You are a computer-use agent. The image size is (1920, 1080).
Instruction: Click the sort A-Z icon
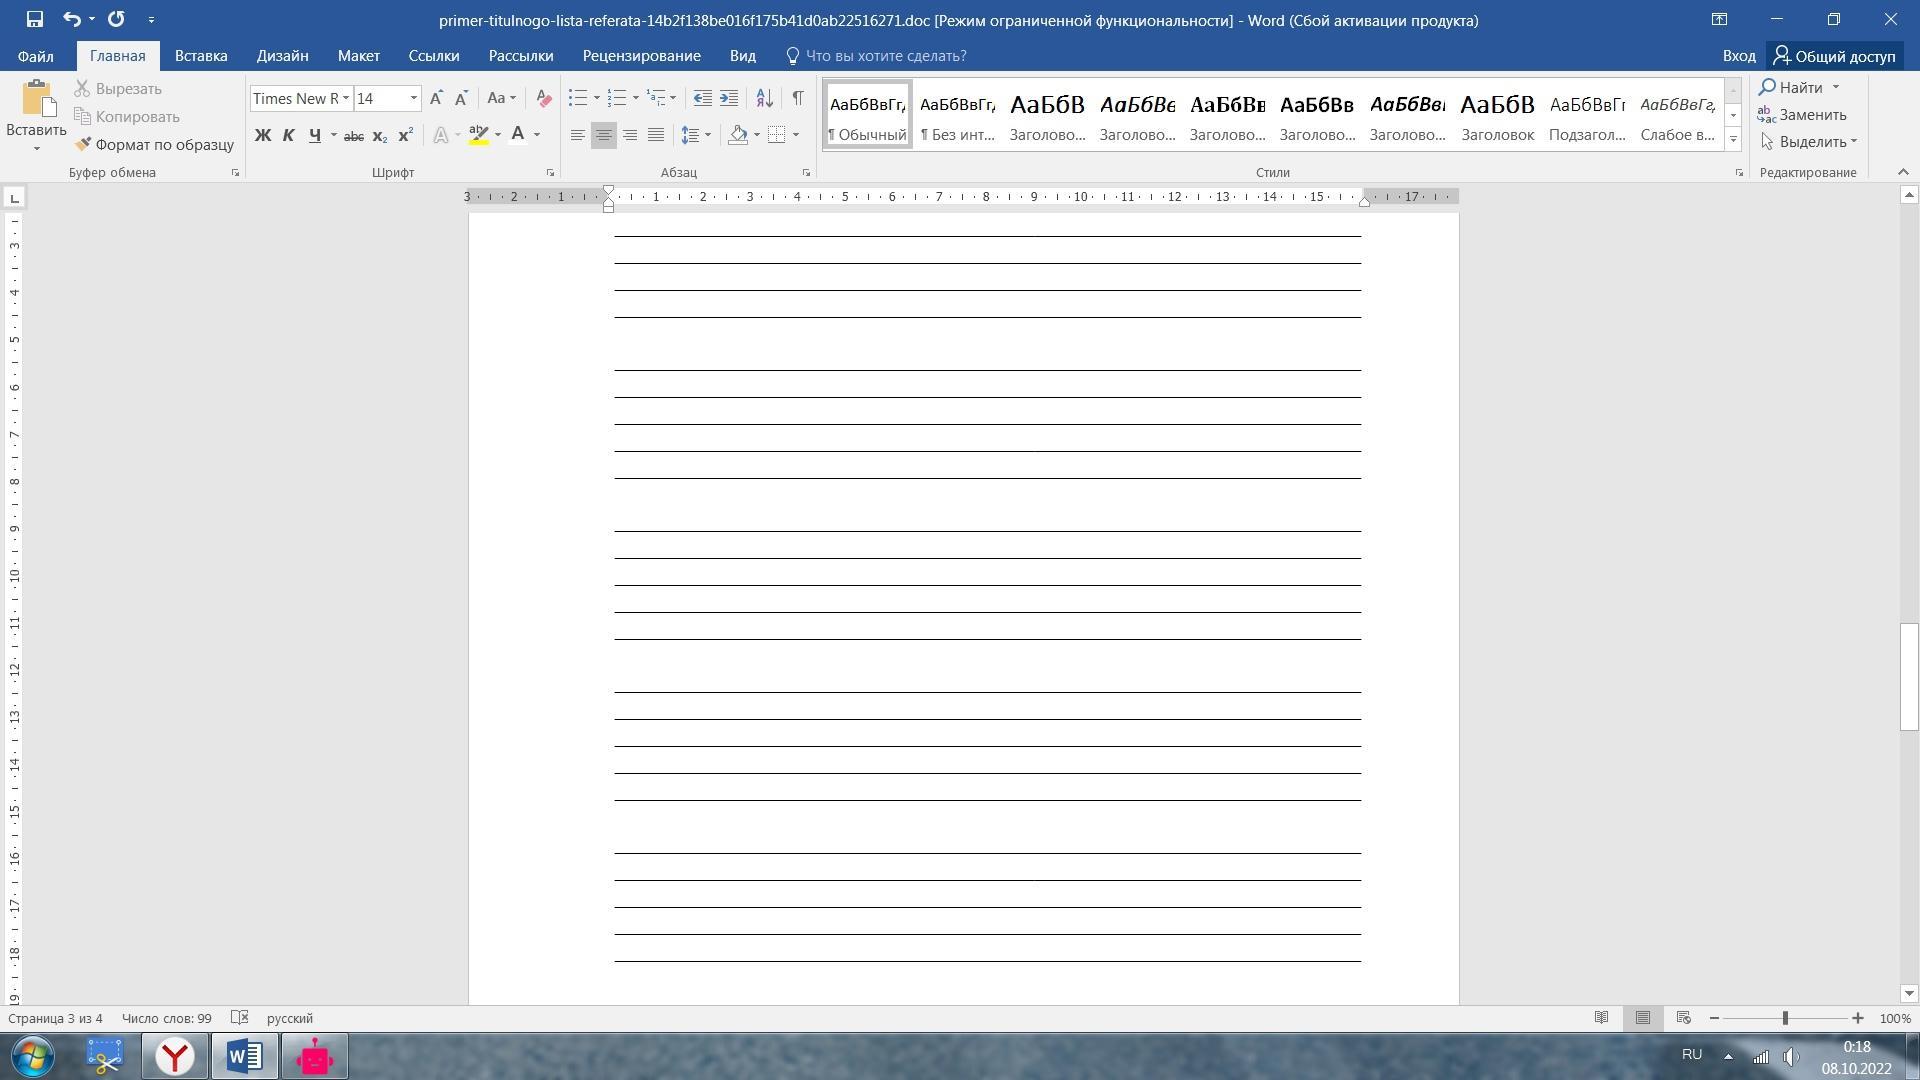point(764,98)
